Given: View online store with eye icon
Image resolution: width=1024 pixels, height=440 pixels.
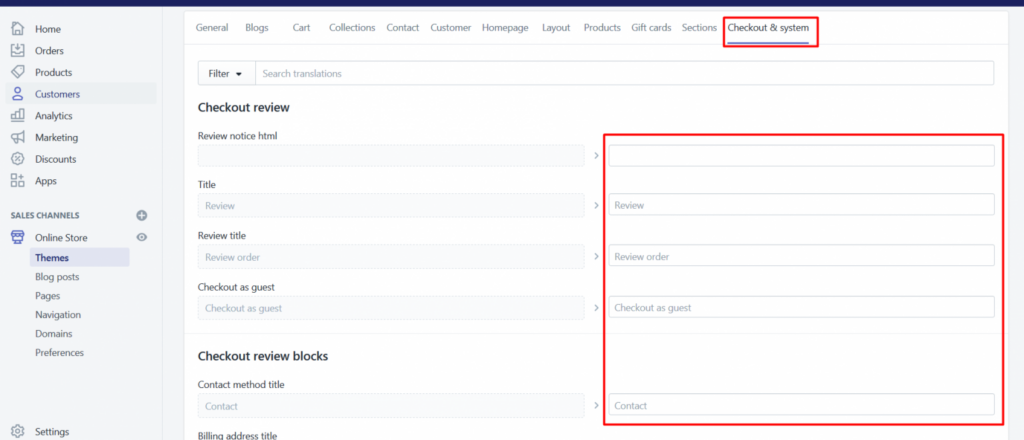Looking at the screenshot, I should coord(141,237).
